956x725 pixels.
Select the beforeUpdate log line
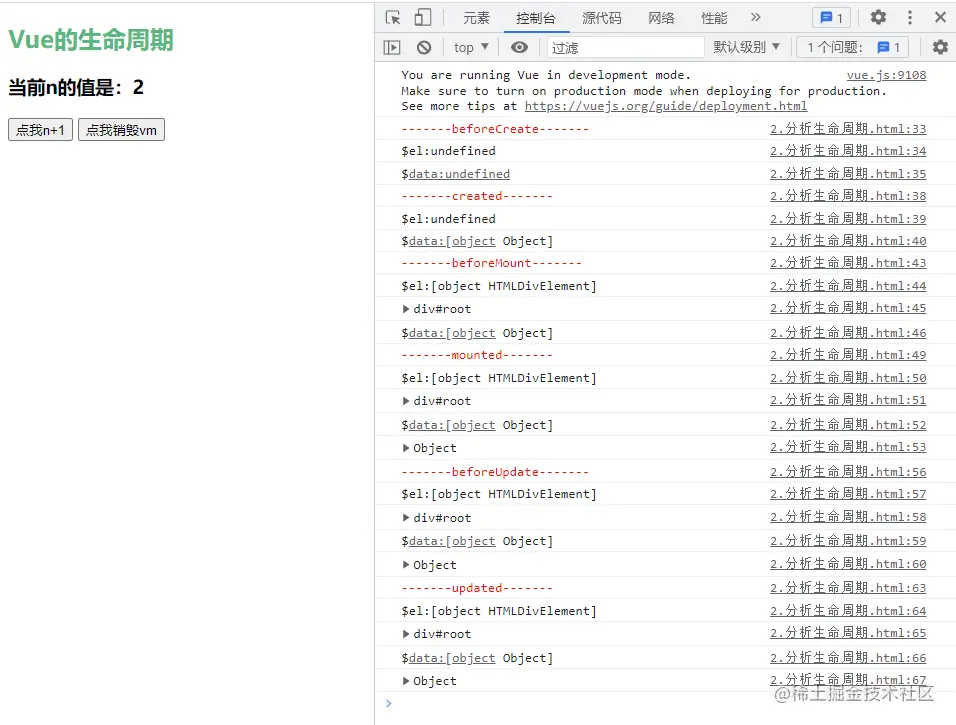click(495, 472)
